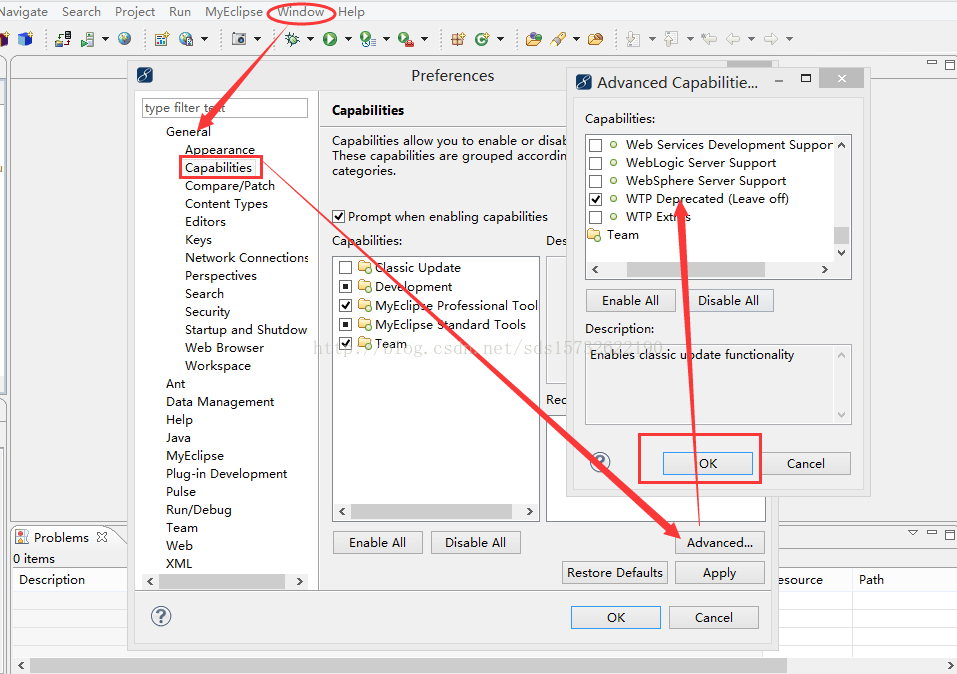This screenshot has height=674, width=957.
Task: Check WebLogic Server Support
Action: (596, 163)
